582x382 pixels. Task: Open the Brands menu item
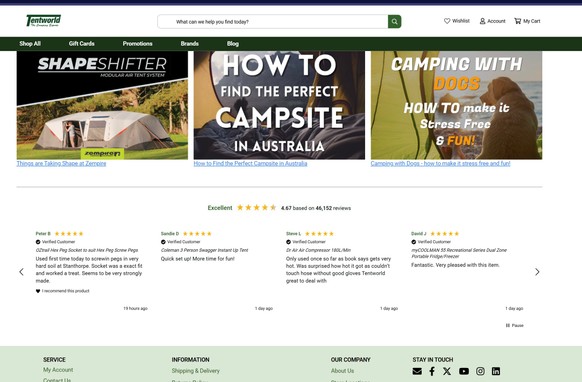pyautogui.click(x=190, y=43)
